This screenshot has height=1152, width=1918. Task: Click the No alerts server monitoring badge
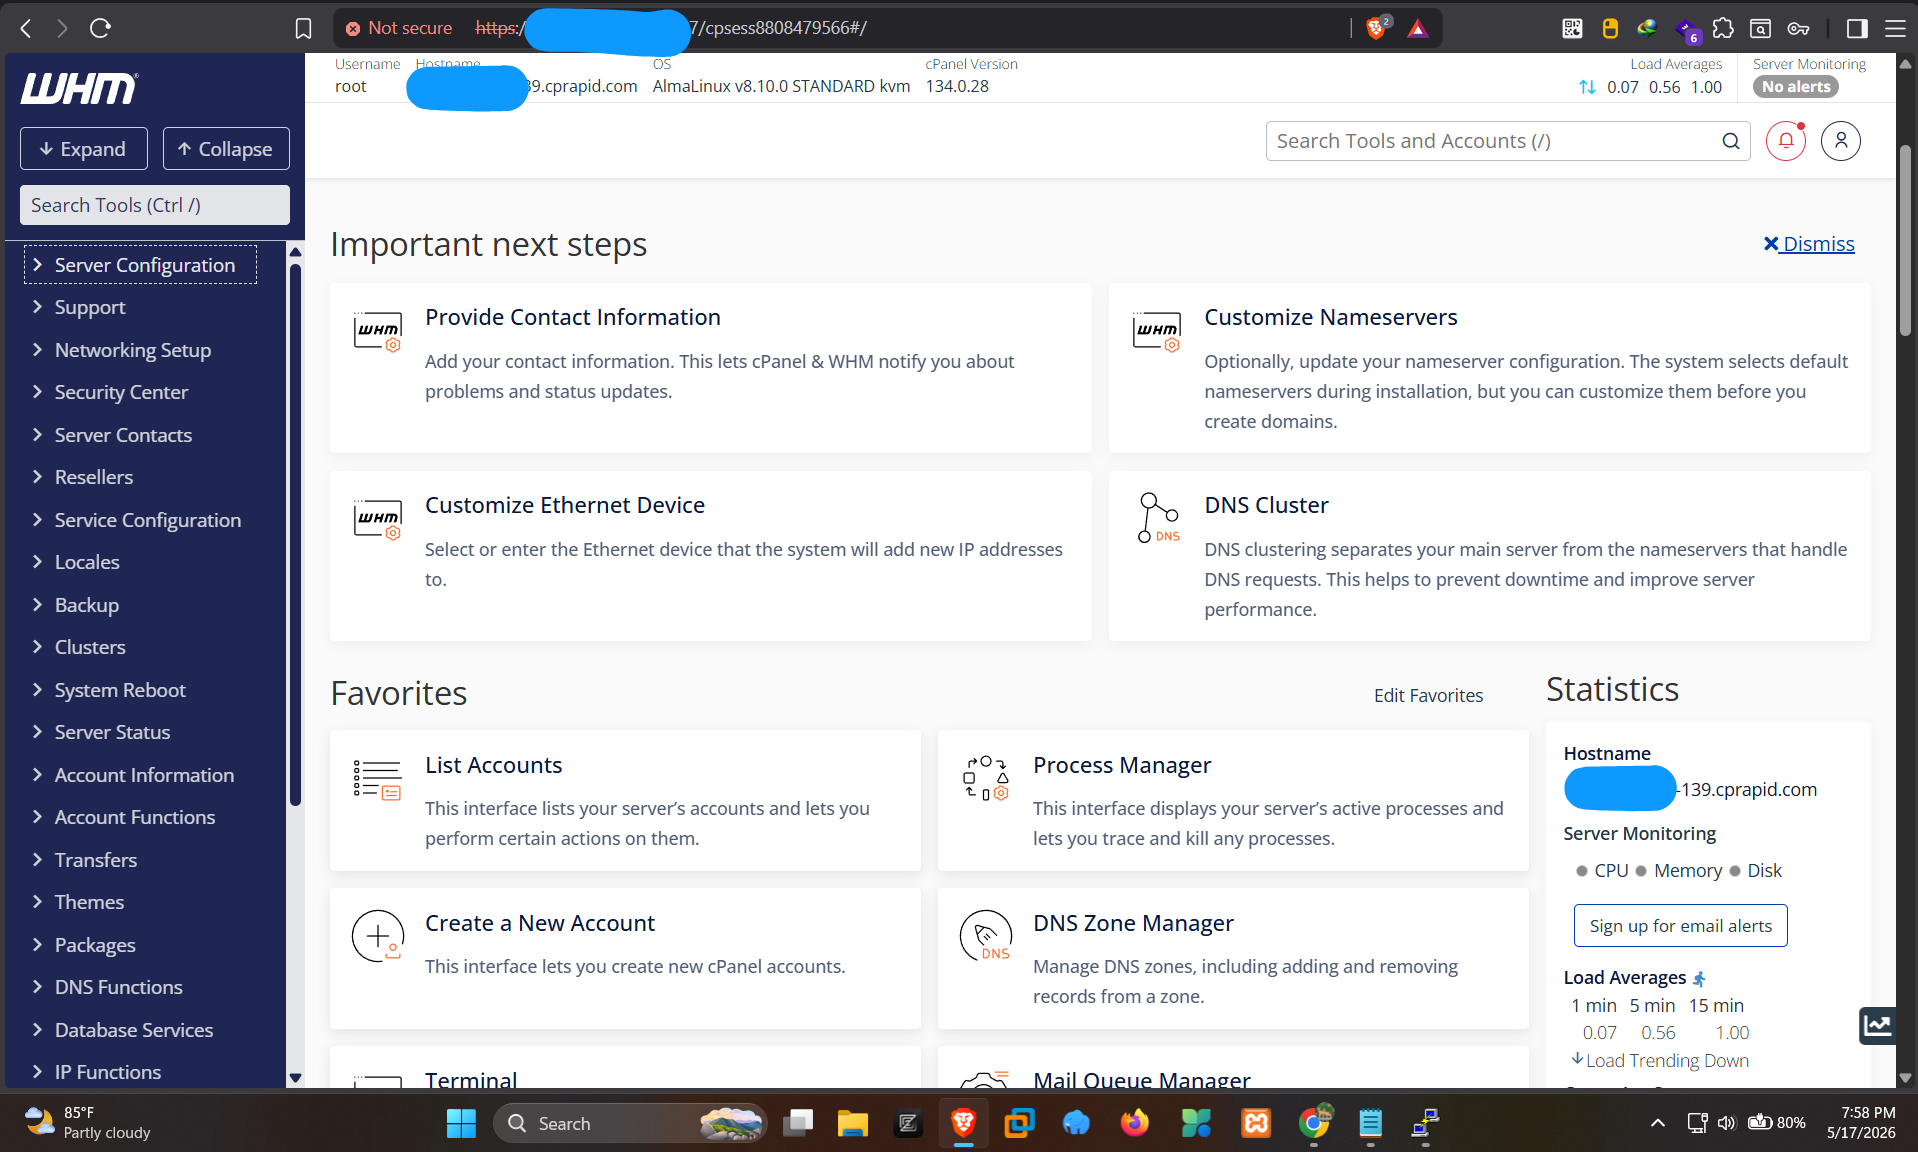click(1795, 87)
